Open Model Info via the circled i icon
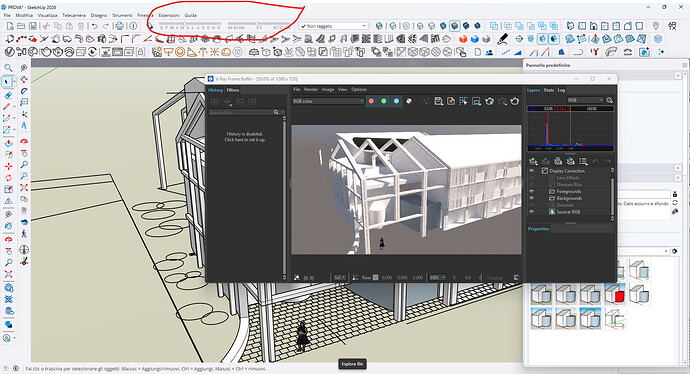 pos(133,26)
